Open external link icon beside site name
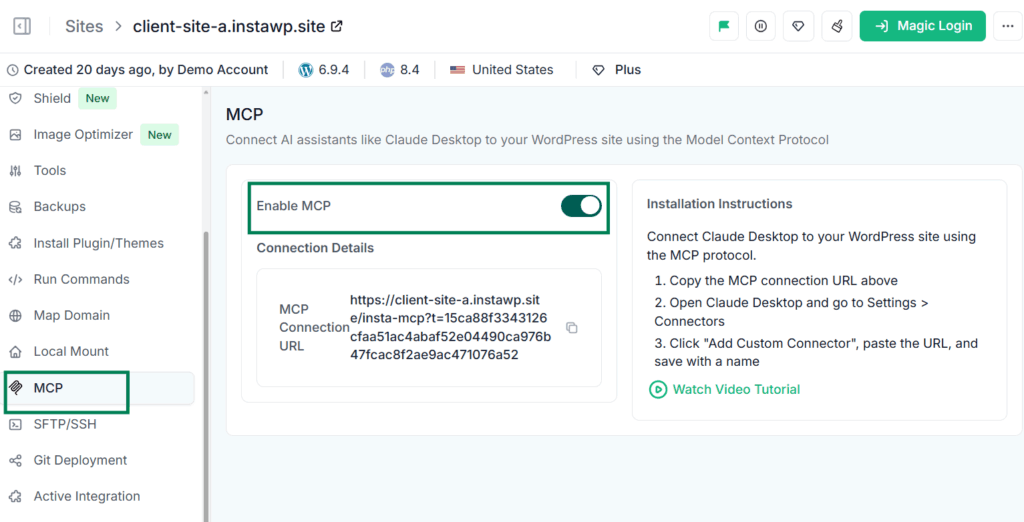Viewport: 1024px width, 522px height. point(337,26)
